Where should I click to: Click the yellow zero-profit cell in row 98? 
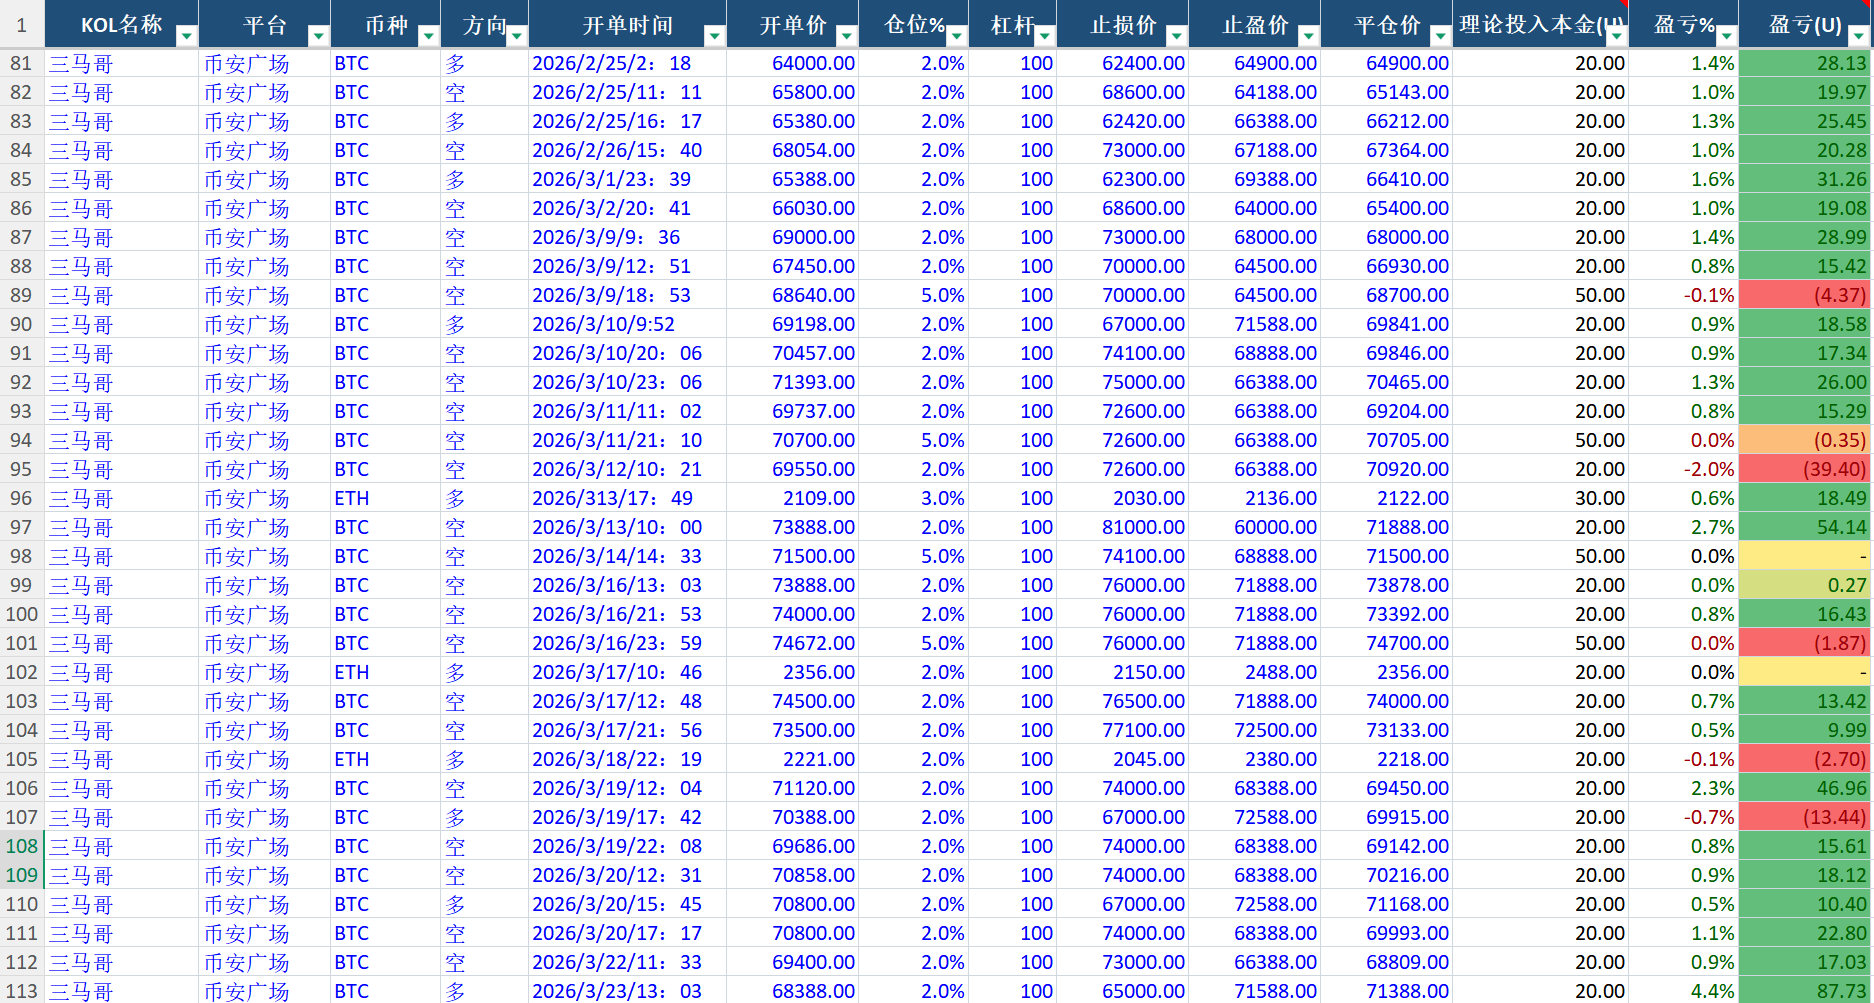tap(1804, 556)
